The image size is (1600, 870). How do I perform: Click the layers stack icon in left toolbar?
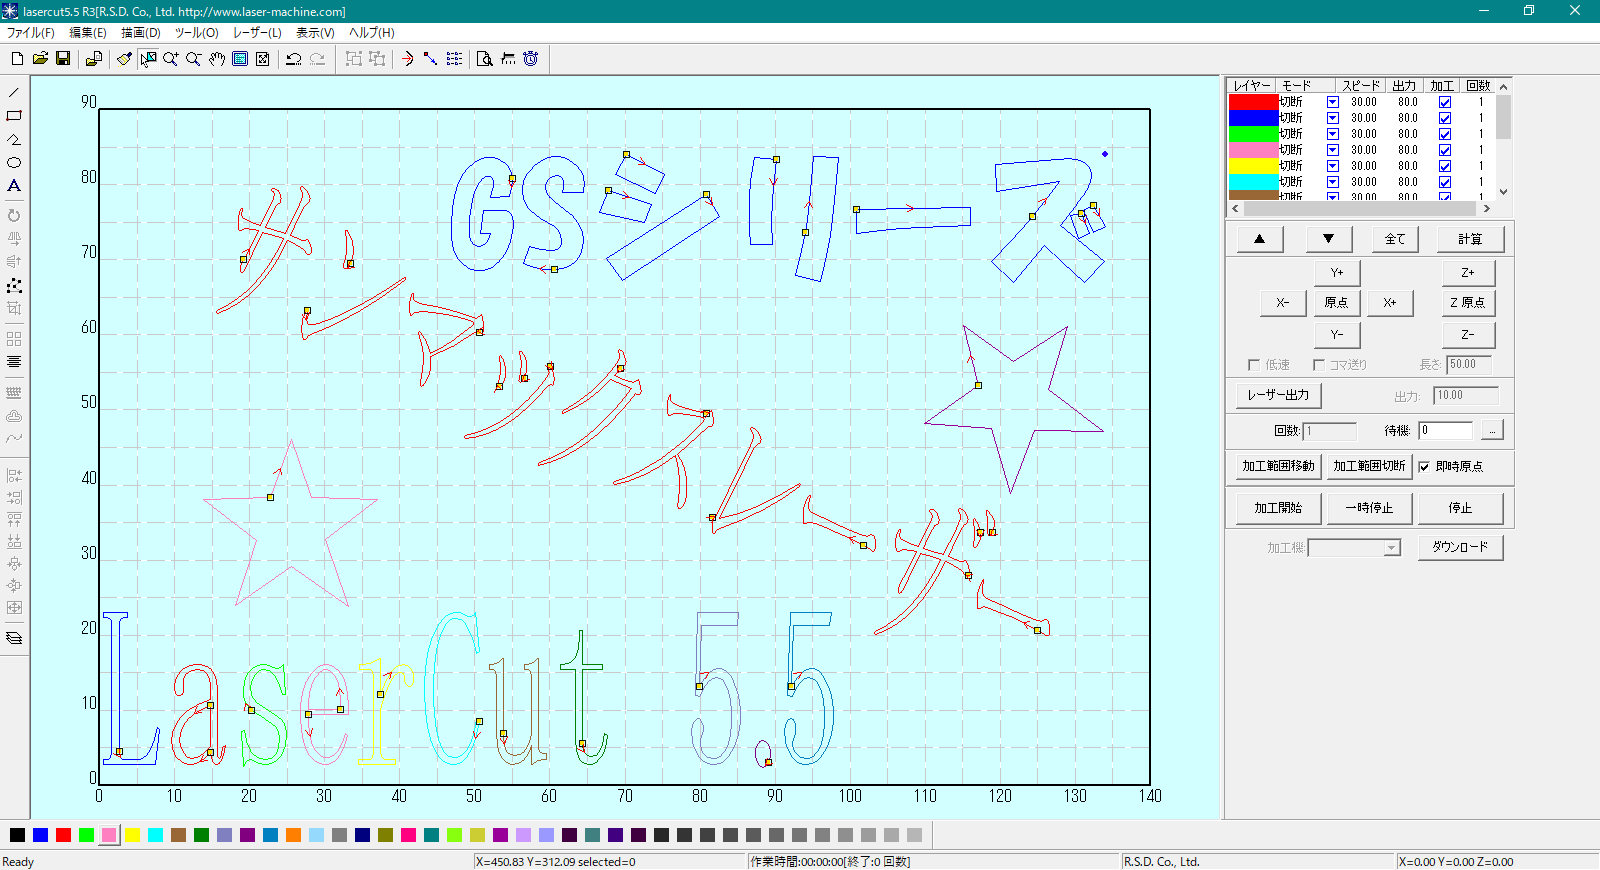(x=14, y=638)
